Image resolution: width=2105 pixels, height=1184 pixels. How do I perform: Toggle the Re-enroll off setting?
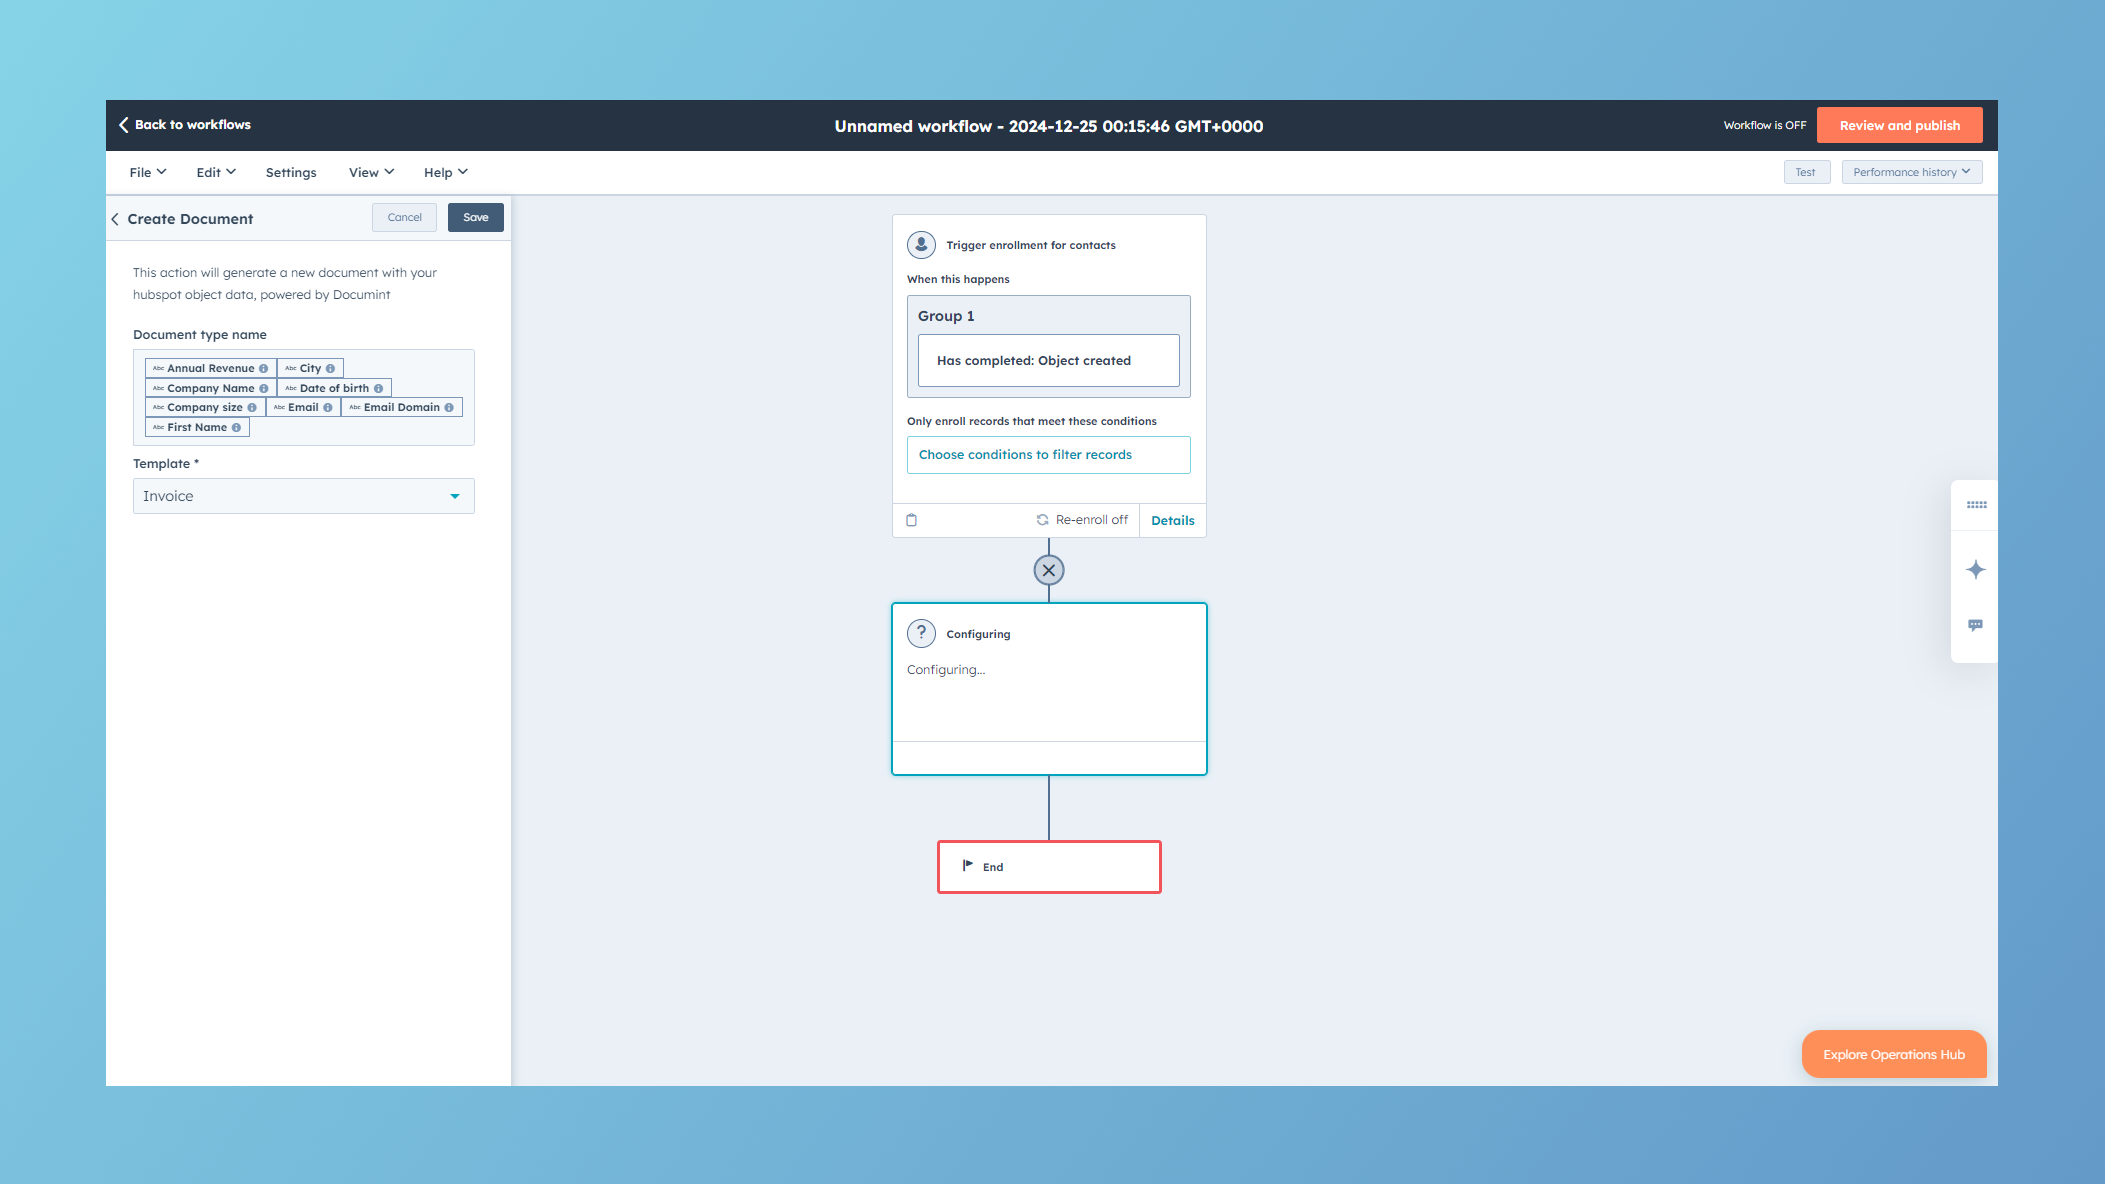[1082, 520]
